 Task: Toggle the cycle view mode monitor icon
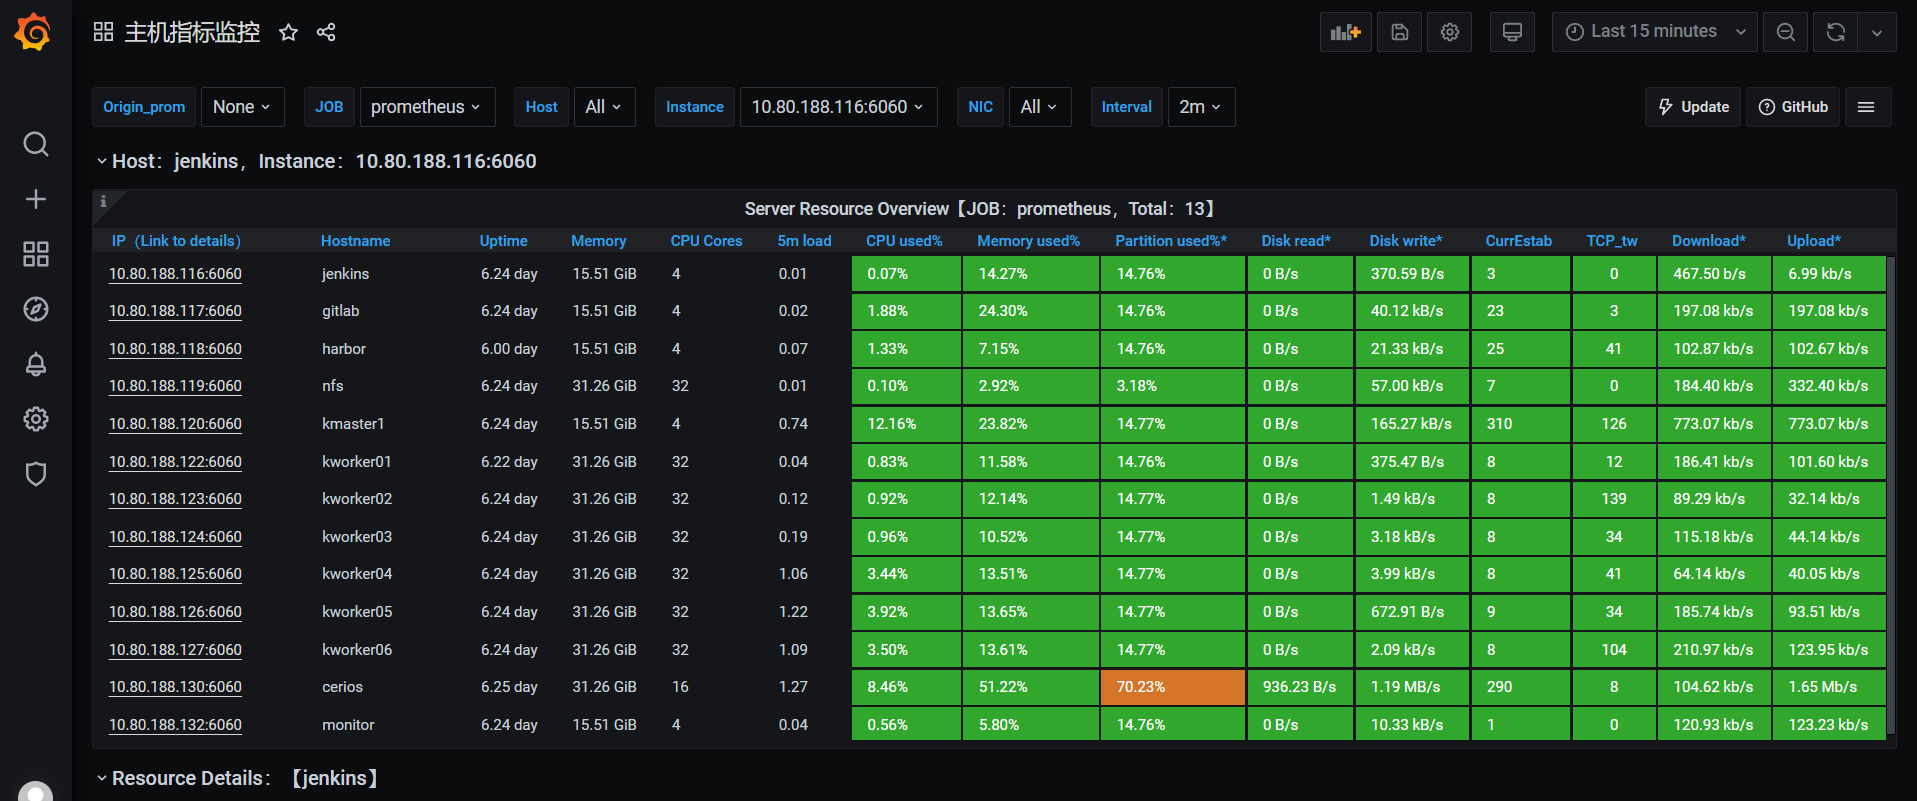(1512, 32)
